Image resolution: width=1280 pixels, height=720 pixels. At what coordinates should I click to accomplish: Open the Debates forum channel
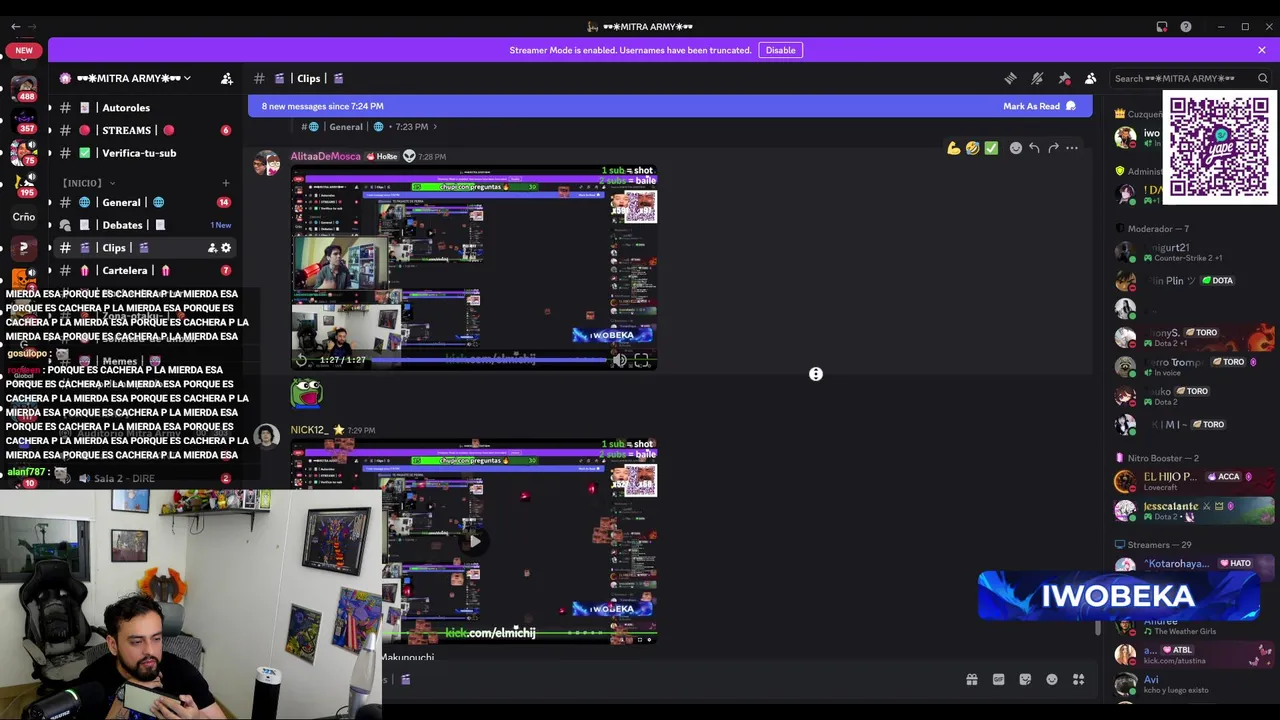point(145,225)
